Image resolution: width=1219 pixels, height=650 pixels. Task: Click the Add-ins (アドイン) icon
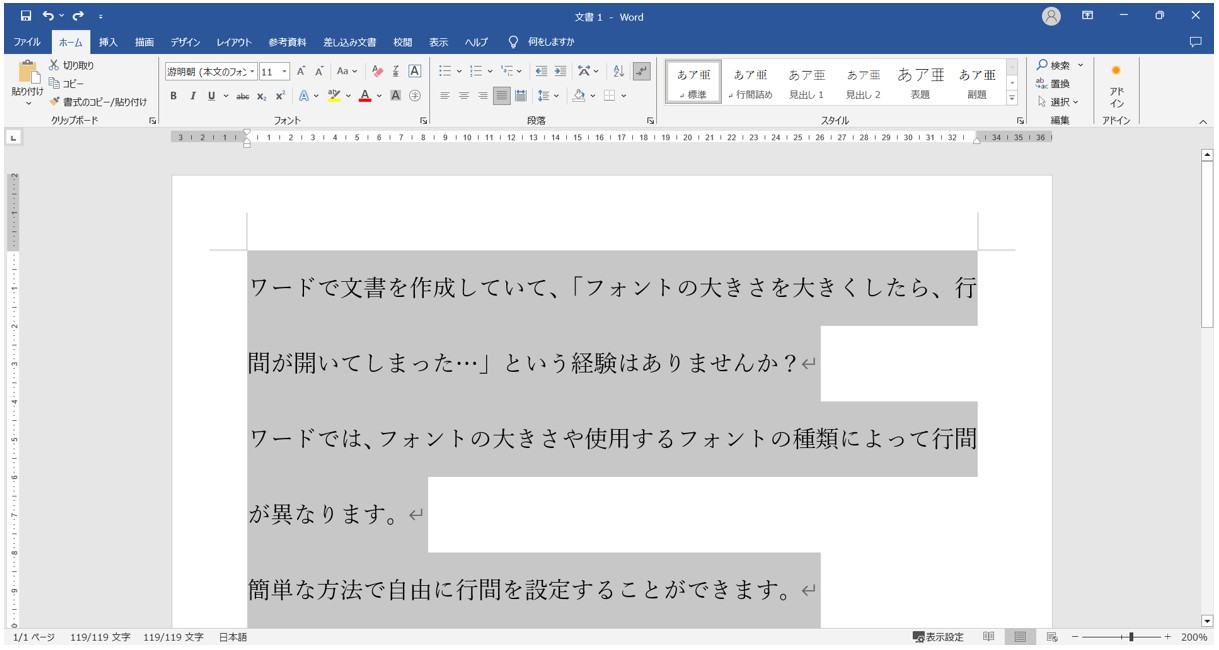[x=1116, y=84]
